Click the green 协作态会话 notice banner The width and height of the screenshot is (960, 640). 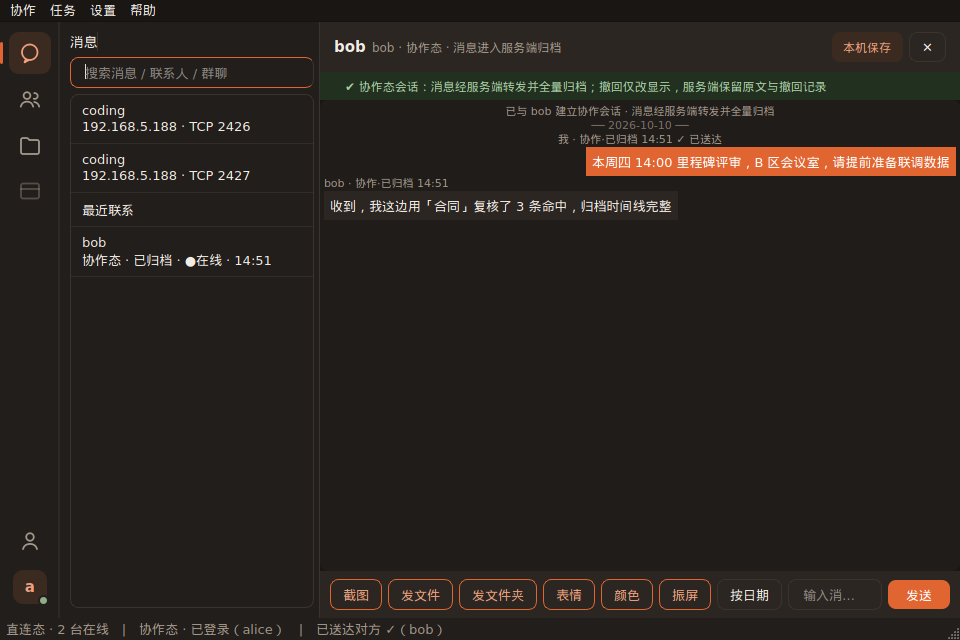640,86
